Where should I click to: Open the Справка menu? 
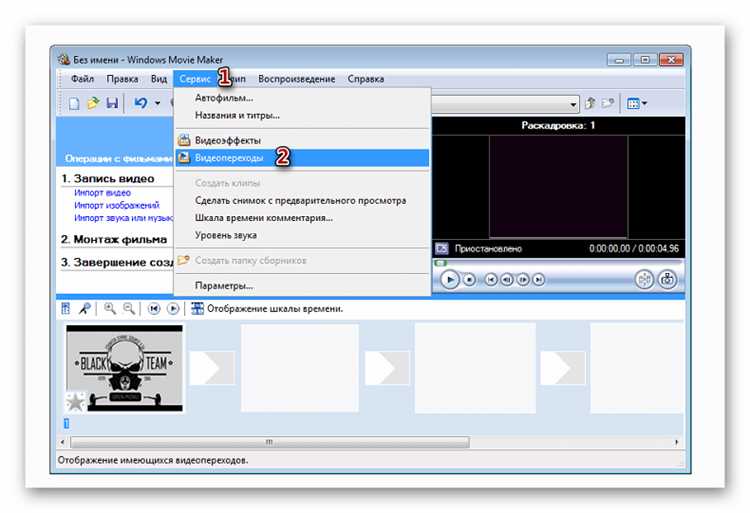366,79
